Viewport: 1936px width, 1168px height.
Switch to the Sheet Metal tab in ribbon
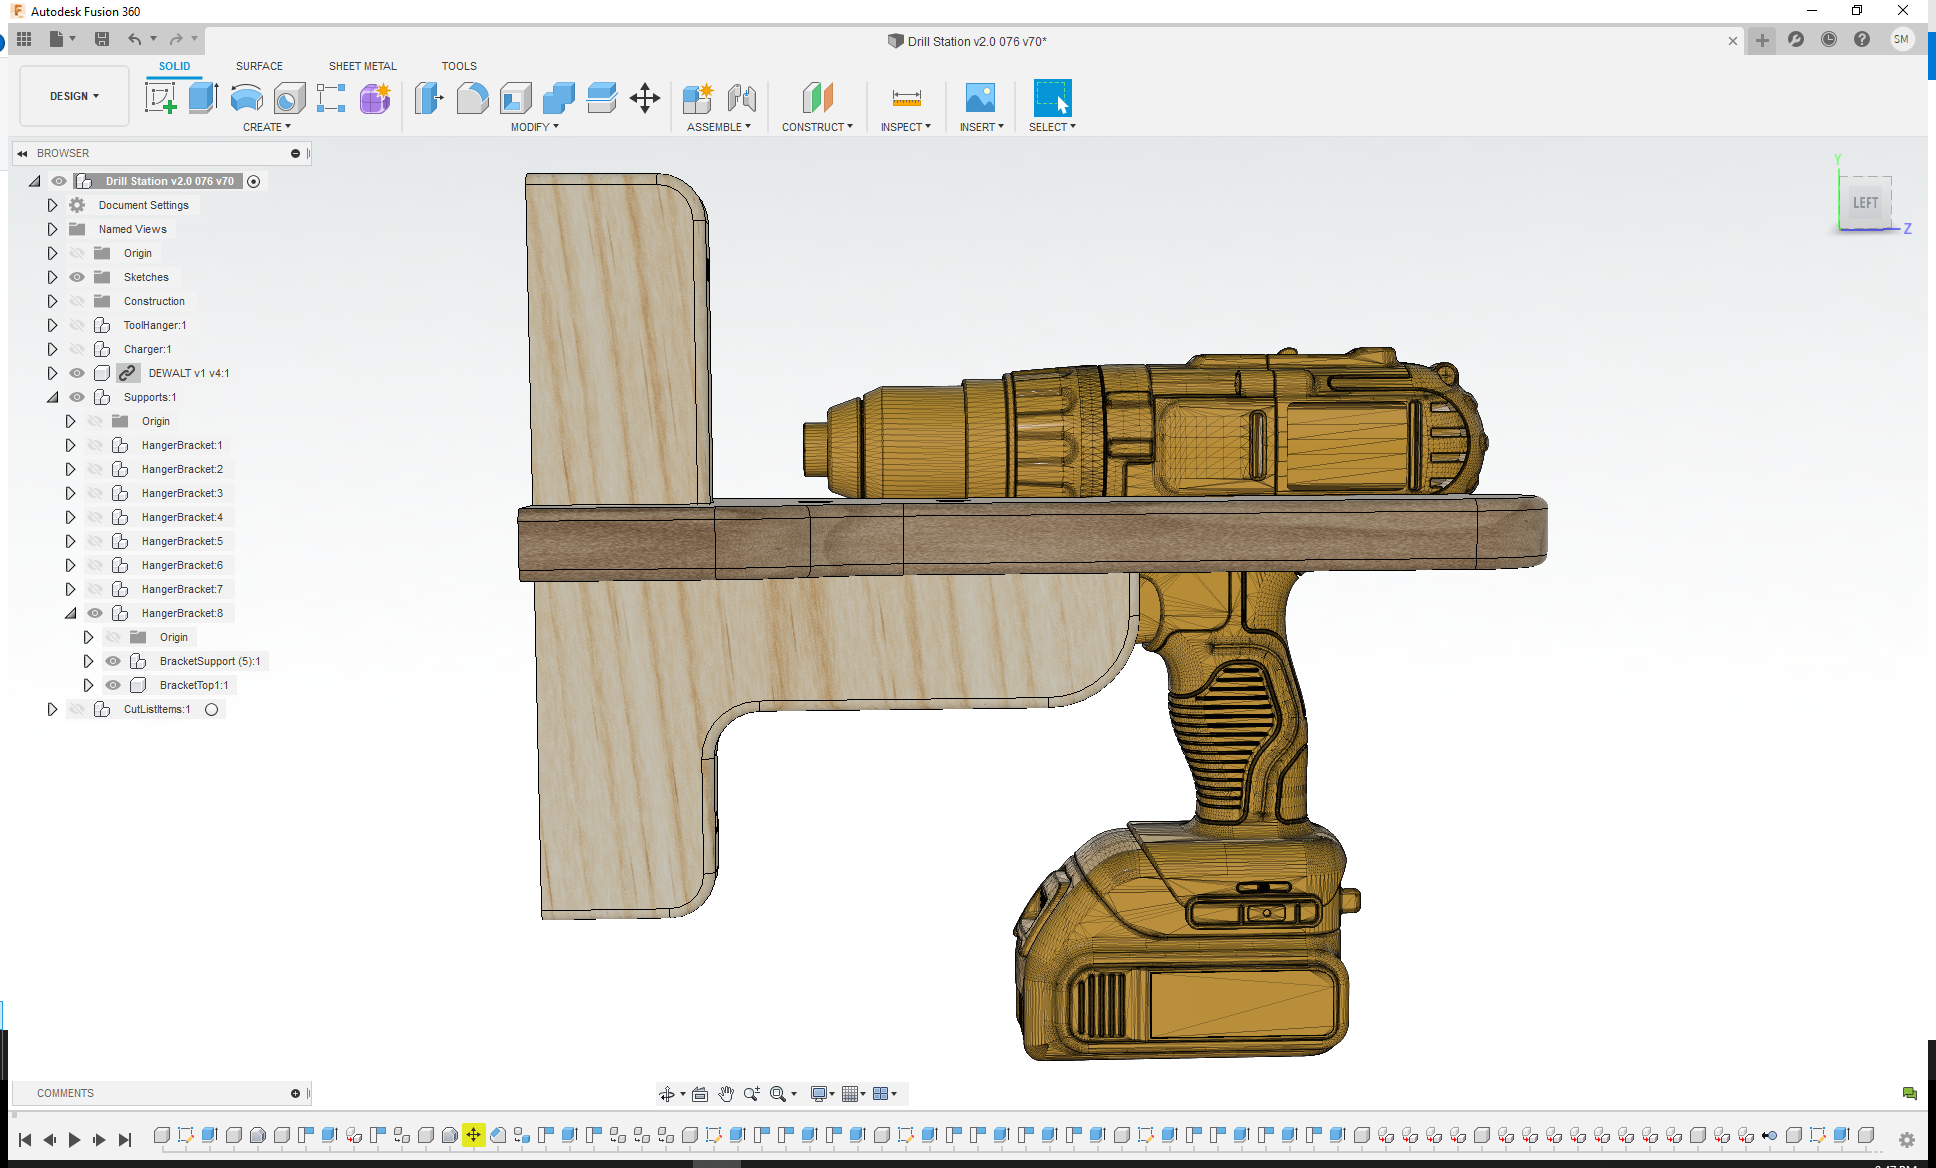(x=361, y=65)
